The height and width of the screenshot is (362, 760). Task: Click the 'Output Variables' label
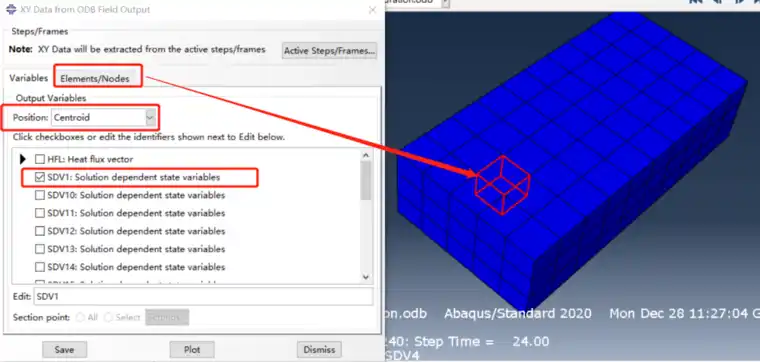(x=51, y=98)
